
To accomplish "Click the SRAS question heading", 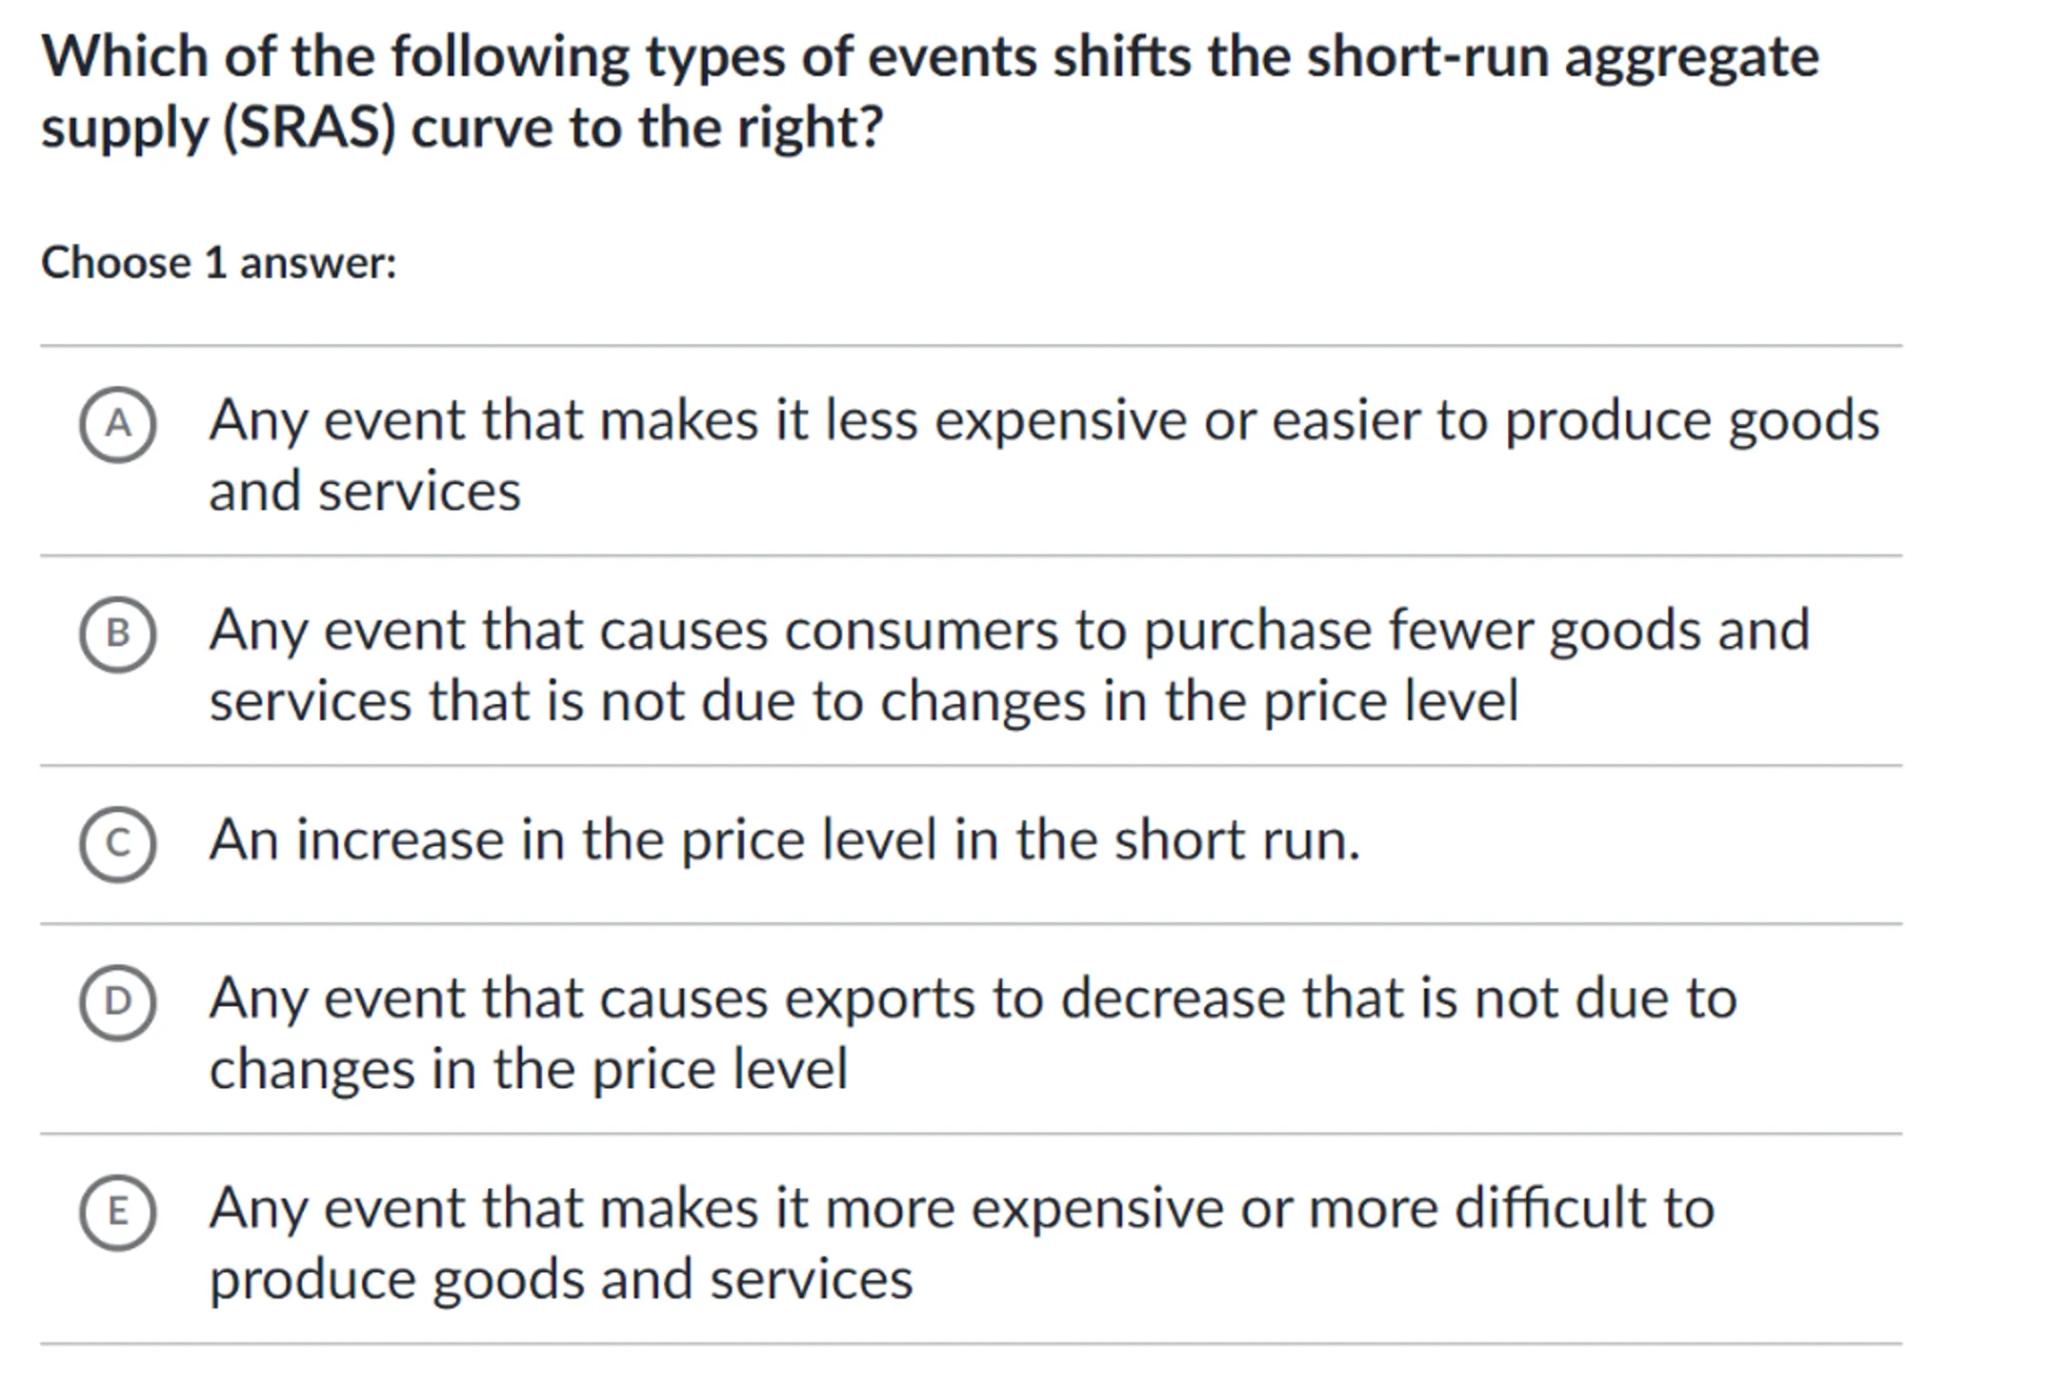I will click(930, 92).
